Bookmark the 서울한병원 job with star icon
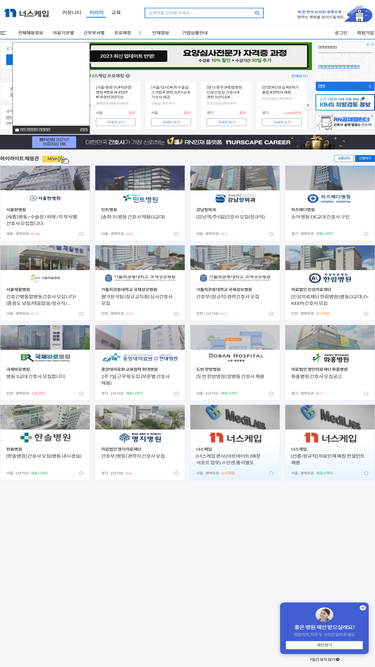The height and width of the screenshot is (667, 375). pos(81,234)
